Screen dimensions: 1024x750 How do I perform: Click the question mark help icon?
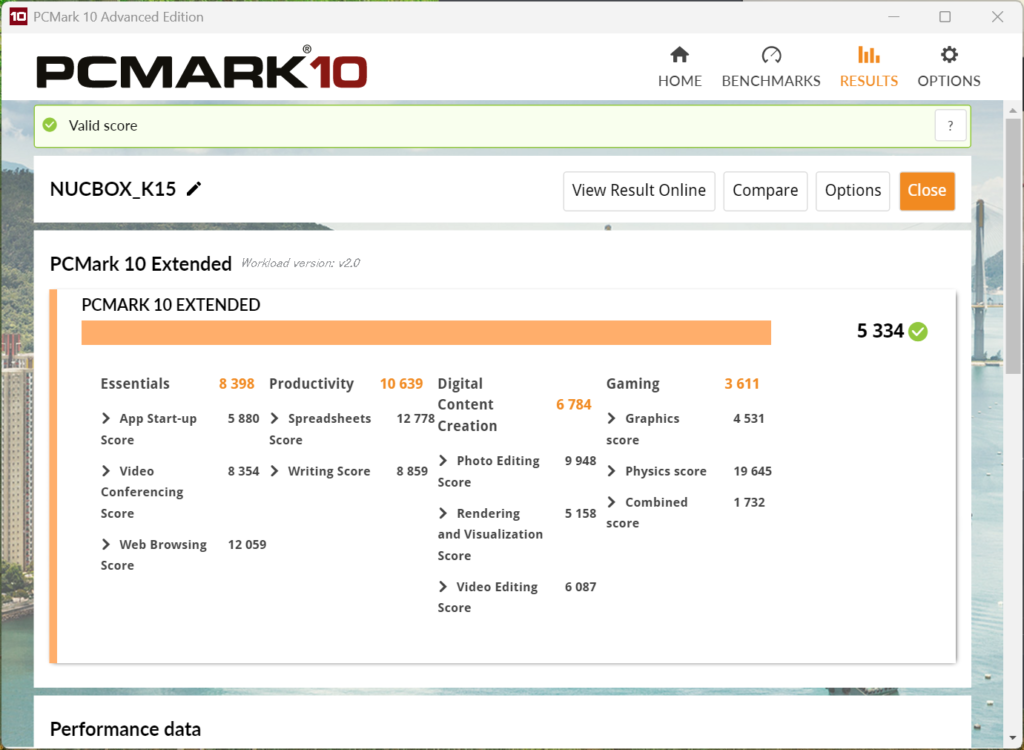[x=950, y=126]
